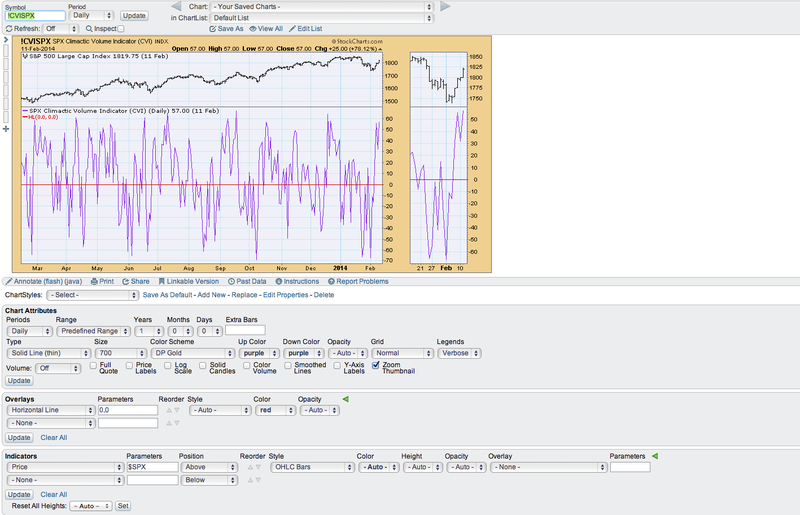Open Past Data
Viewport: 800px width, 515px height.
[x=247, y=281]
